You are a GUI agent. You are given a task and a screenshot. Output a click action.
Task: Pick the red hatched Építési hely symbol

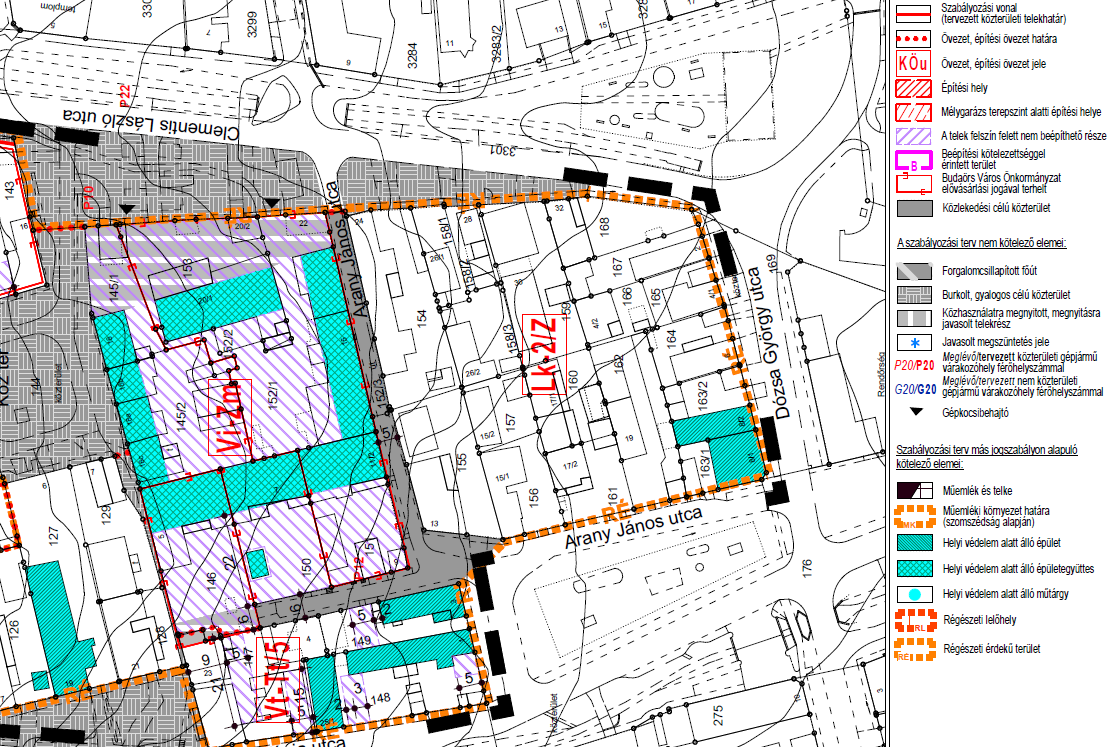pos(913,88)
